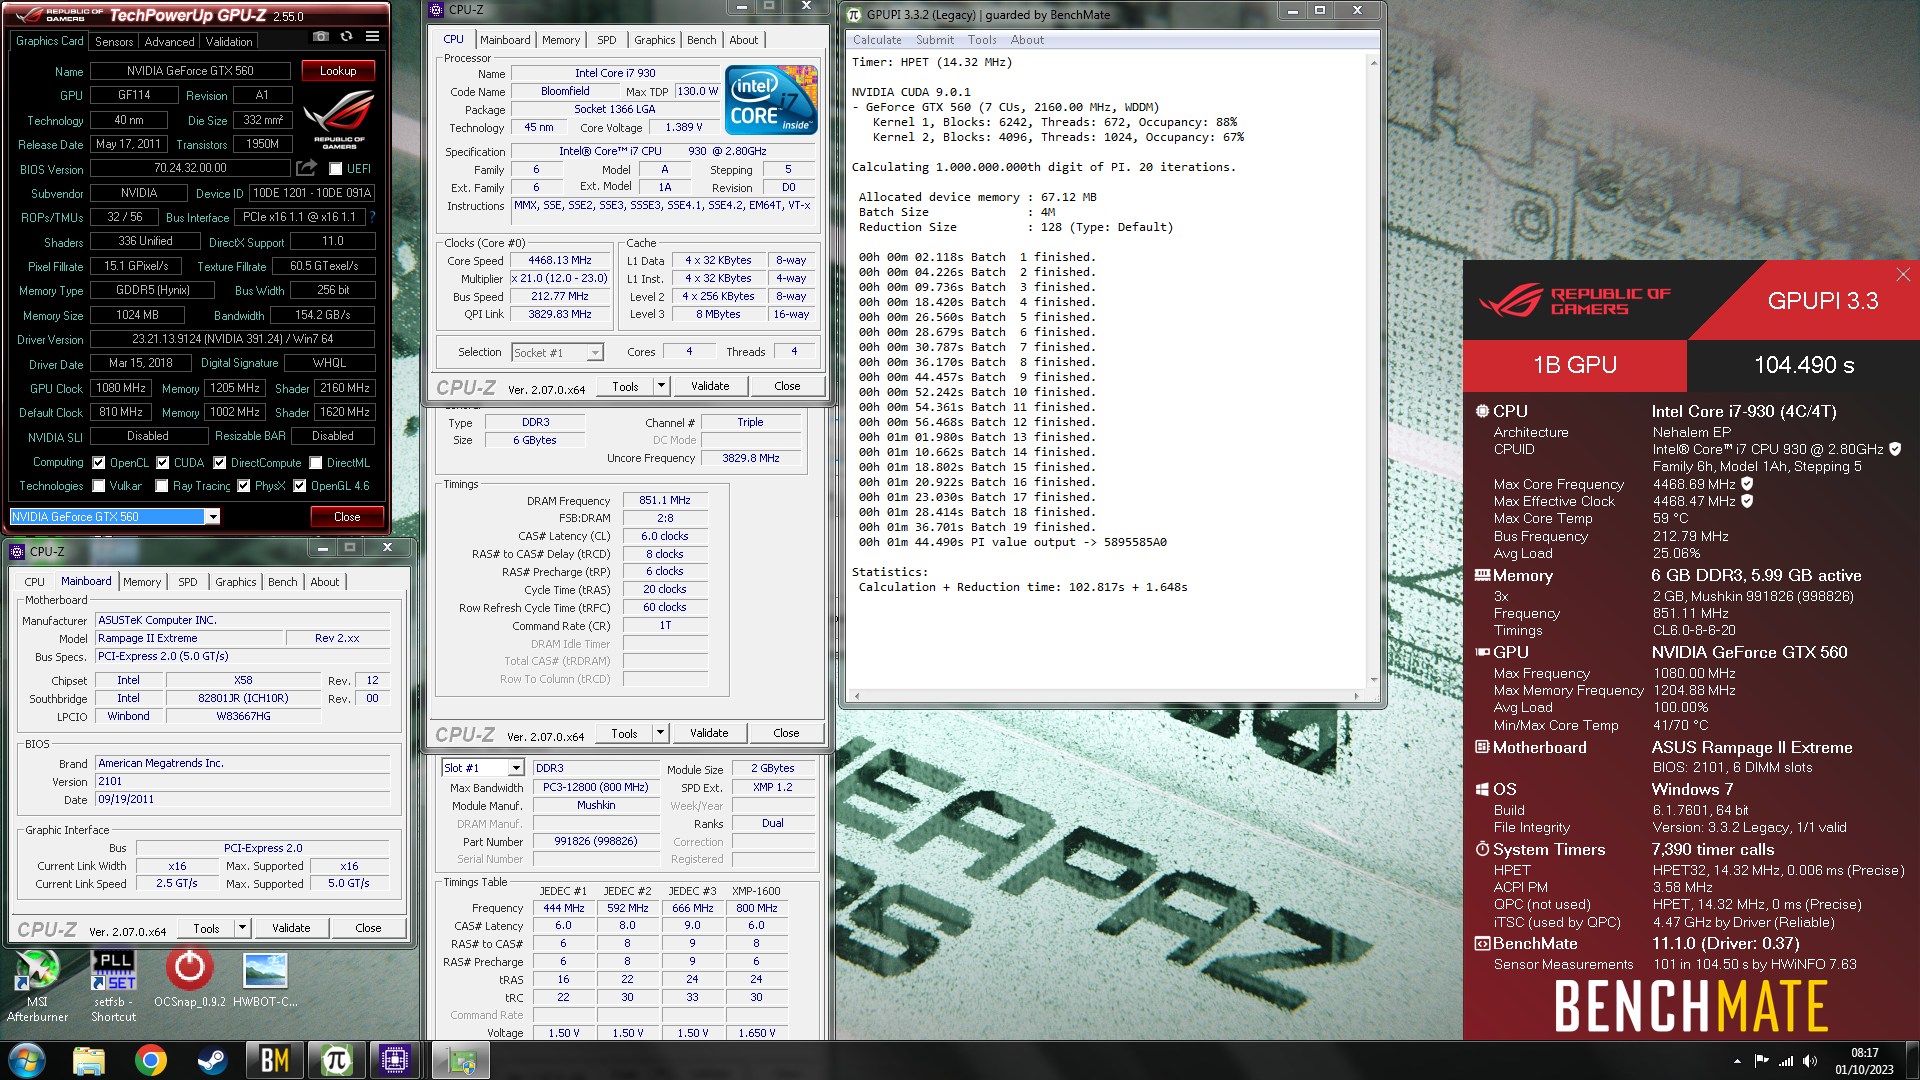1920x1080 pixels.
Task: Toggle the Ray Tracing checkbox
Action: (x=162, y=486)
